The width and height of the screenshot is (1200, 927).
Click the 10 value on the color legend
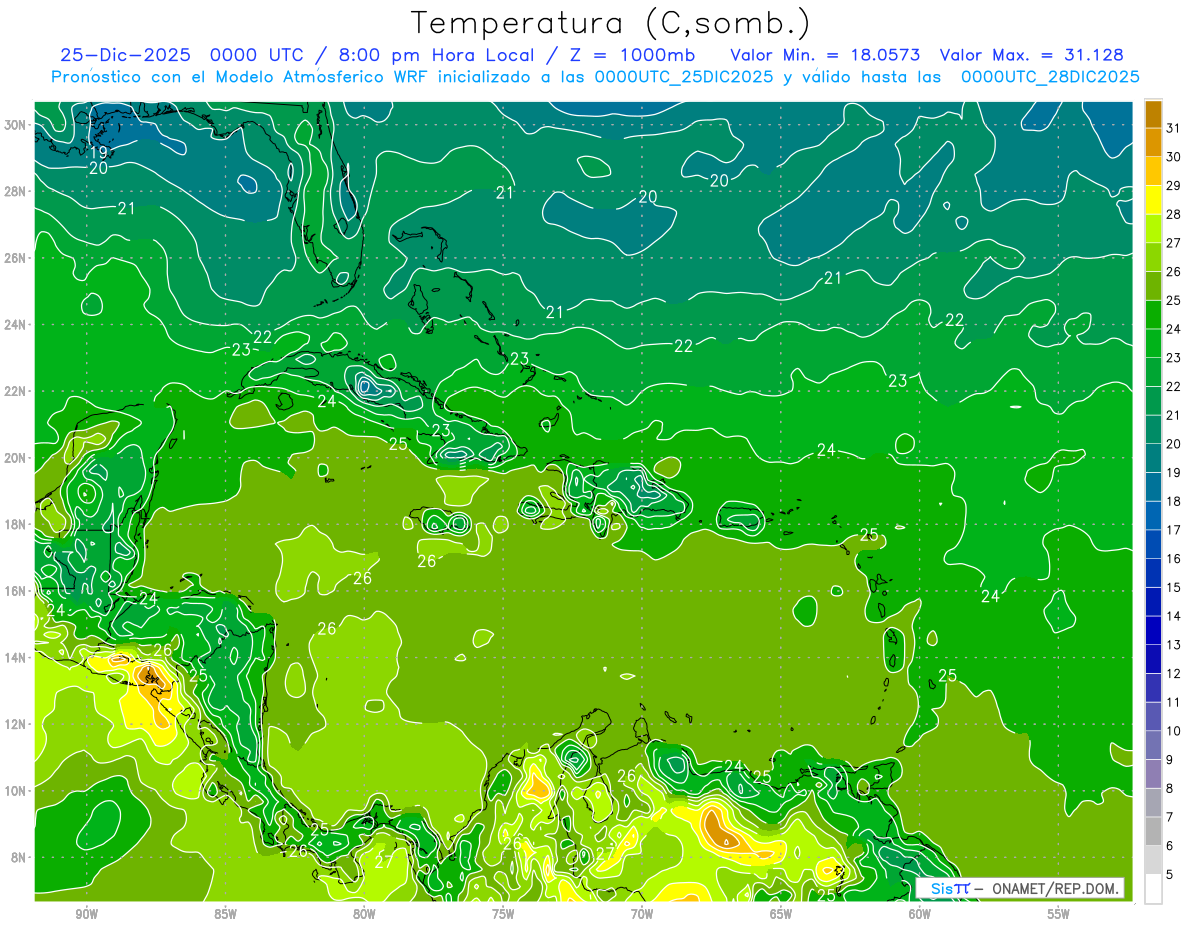coord(1174,731)
